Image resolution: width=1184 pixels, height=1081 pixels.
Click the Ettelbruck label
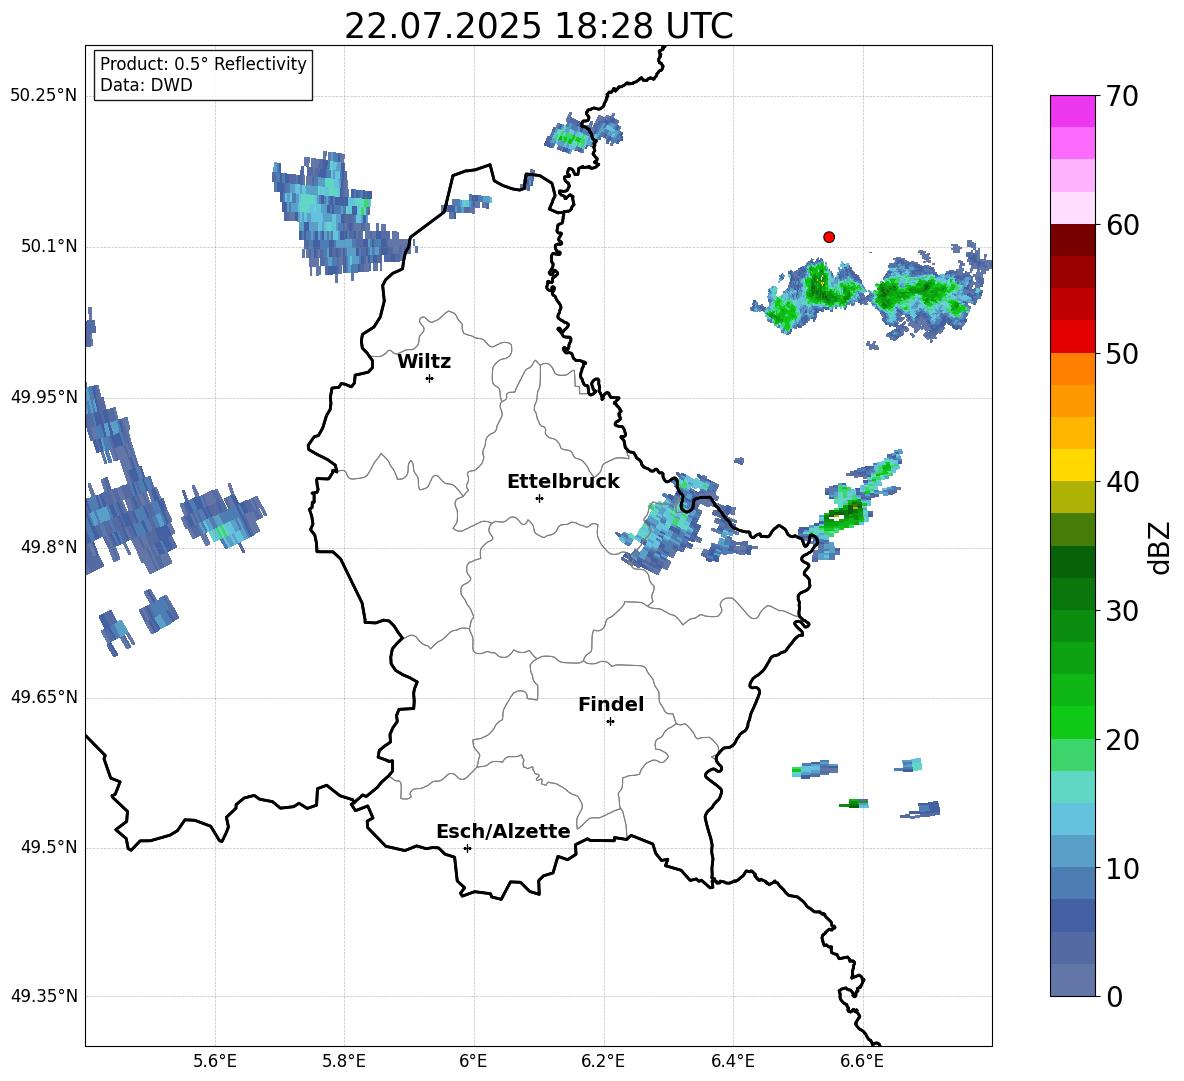pyautogui.click(x=563, y=482)
